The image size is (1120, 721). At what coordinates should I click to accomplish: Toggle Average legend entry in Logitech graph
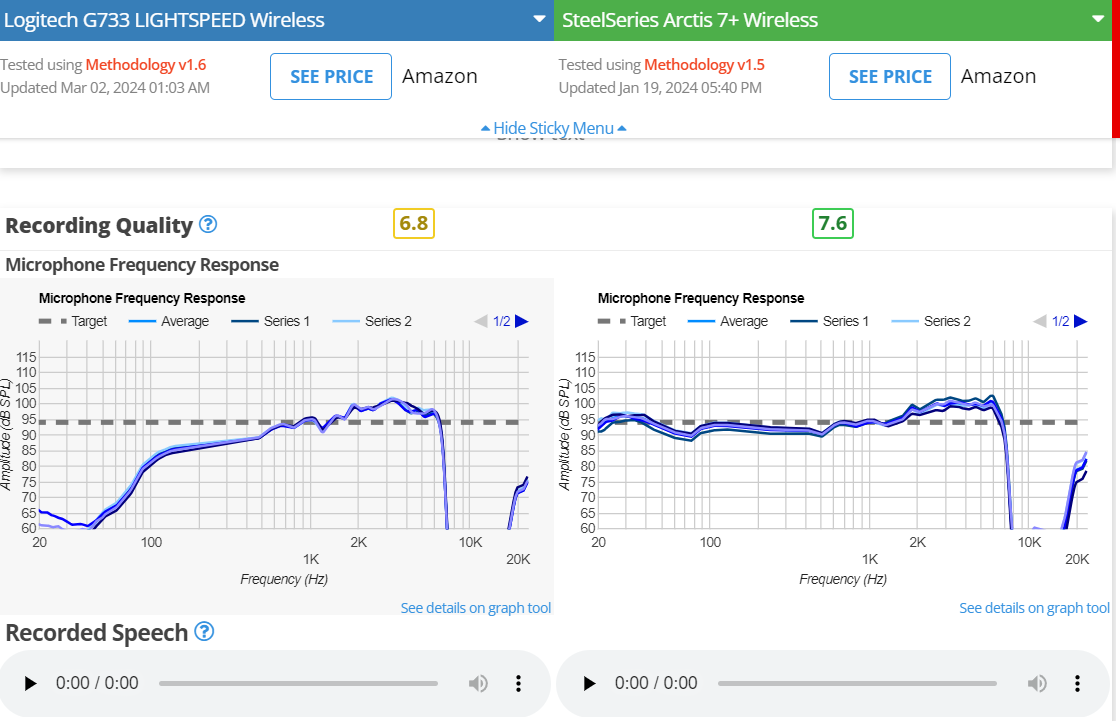169,322
